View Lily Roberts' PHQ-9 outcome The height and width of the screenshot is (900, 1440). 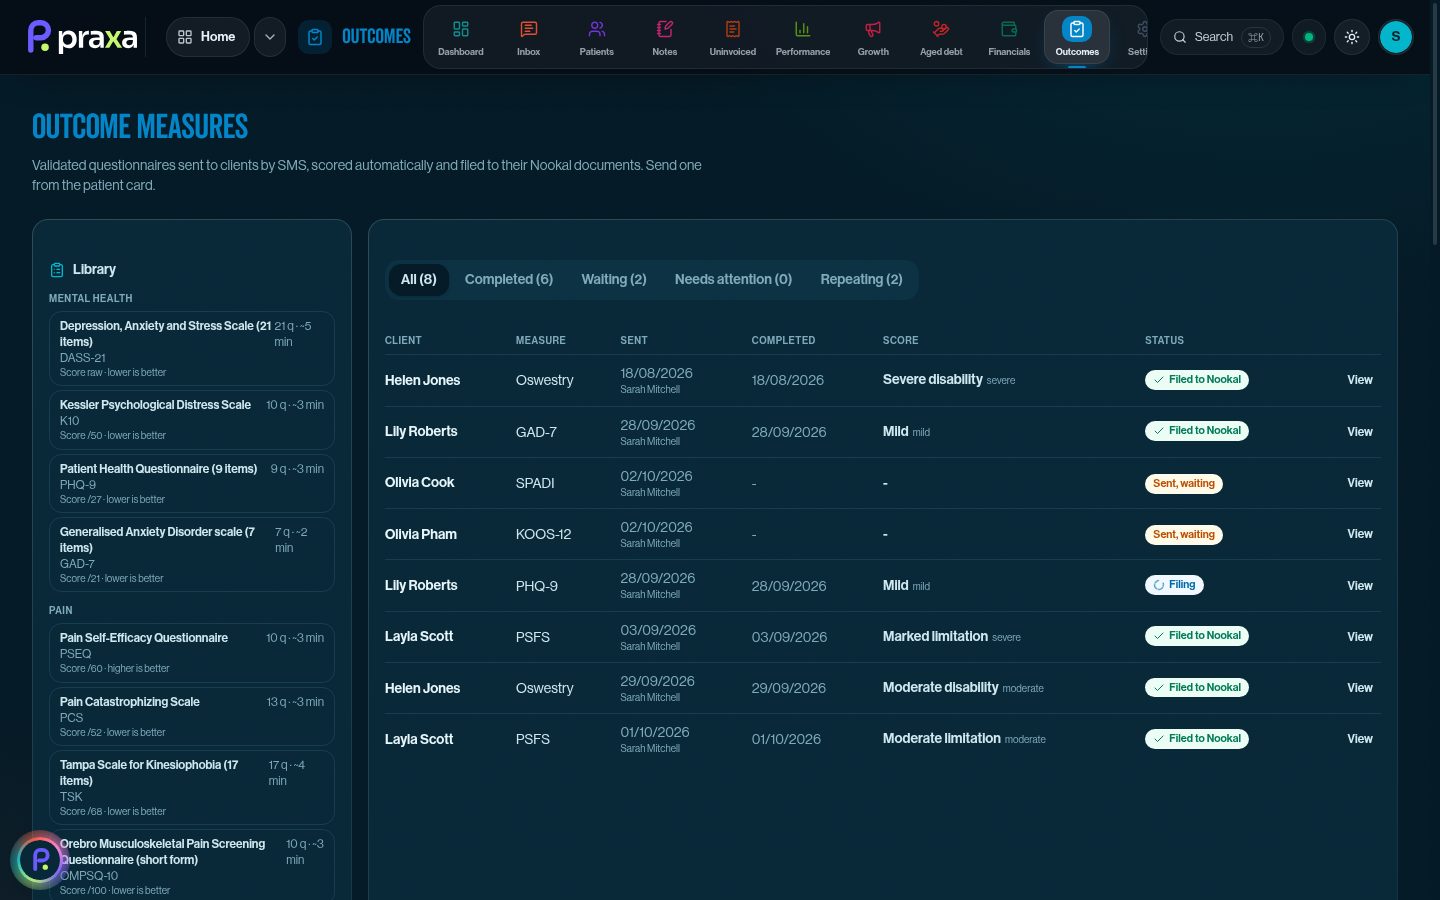pyautogui.click(x=1359, y=586)
